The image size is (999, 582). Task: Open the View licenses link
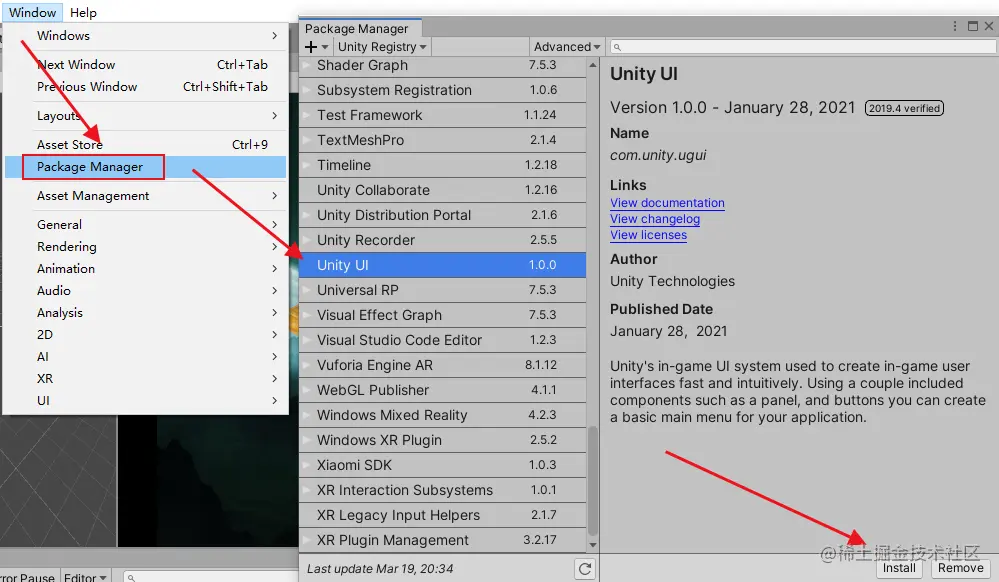tap(649, 235)
